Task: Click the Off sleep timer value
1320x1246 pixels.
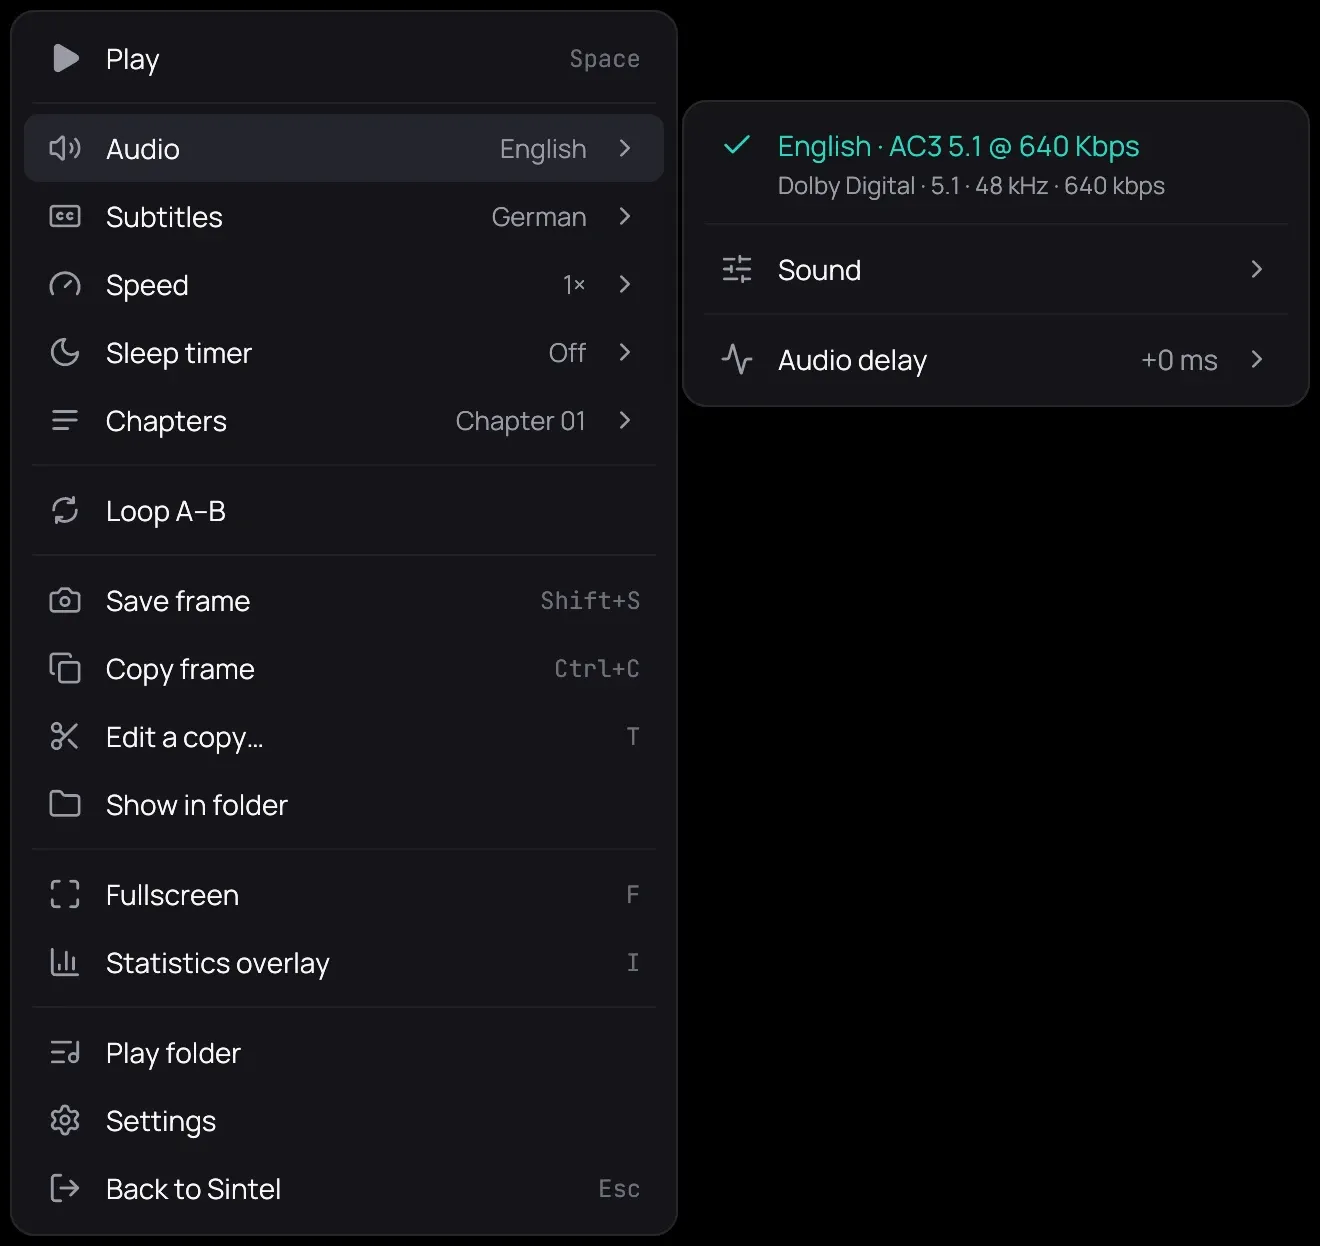Action: click(x=567, y=352)
